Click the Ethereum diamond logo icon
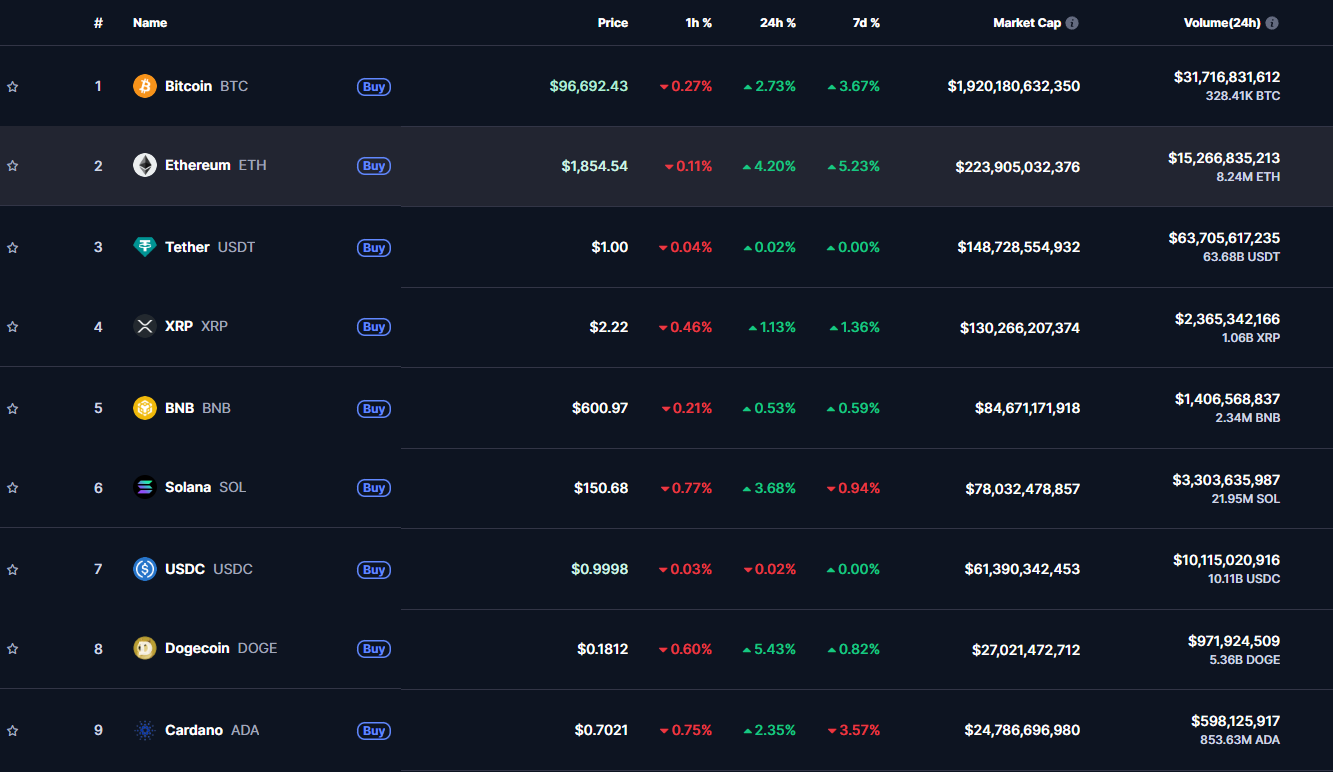The image size is (1333, 772). 145,165
